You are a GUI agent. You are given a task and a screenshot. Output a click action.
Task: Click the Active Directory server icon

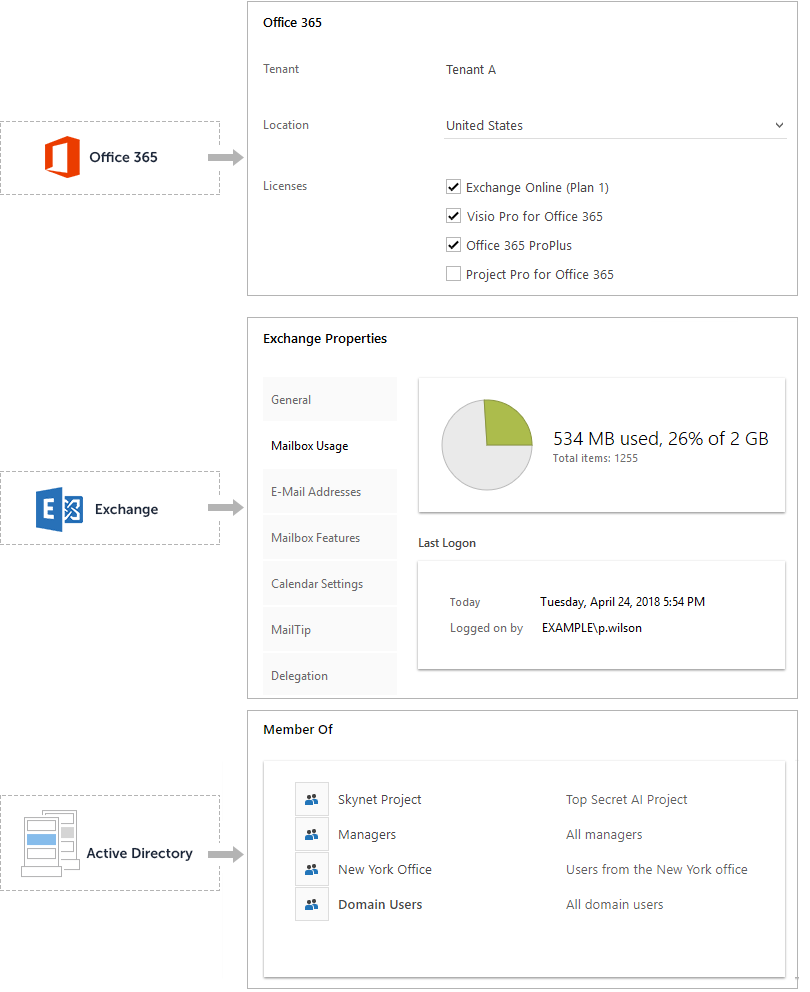pyautogui.click(x=51, y=843)
